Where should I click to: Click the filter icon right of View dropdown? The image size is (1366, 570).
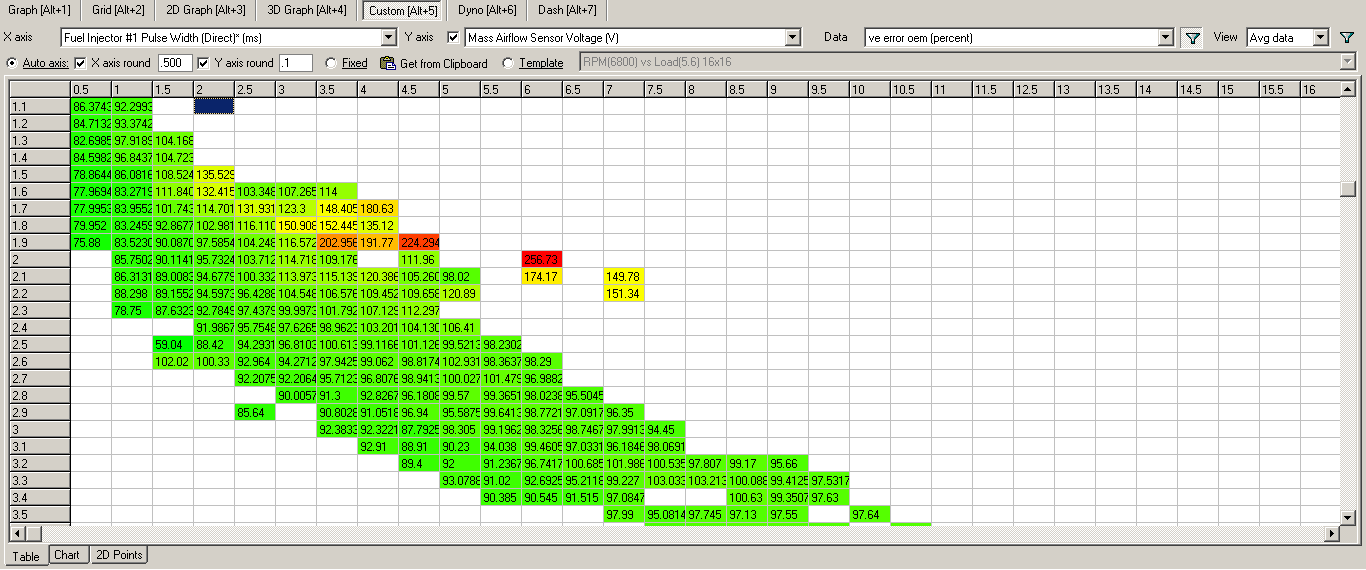click(x=1348, y=38)
